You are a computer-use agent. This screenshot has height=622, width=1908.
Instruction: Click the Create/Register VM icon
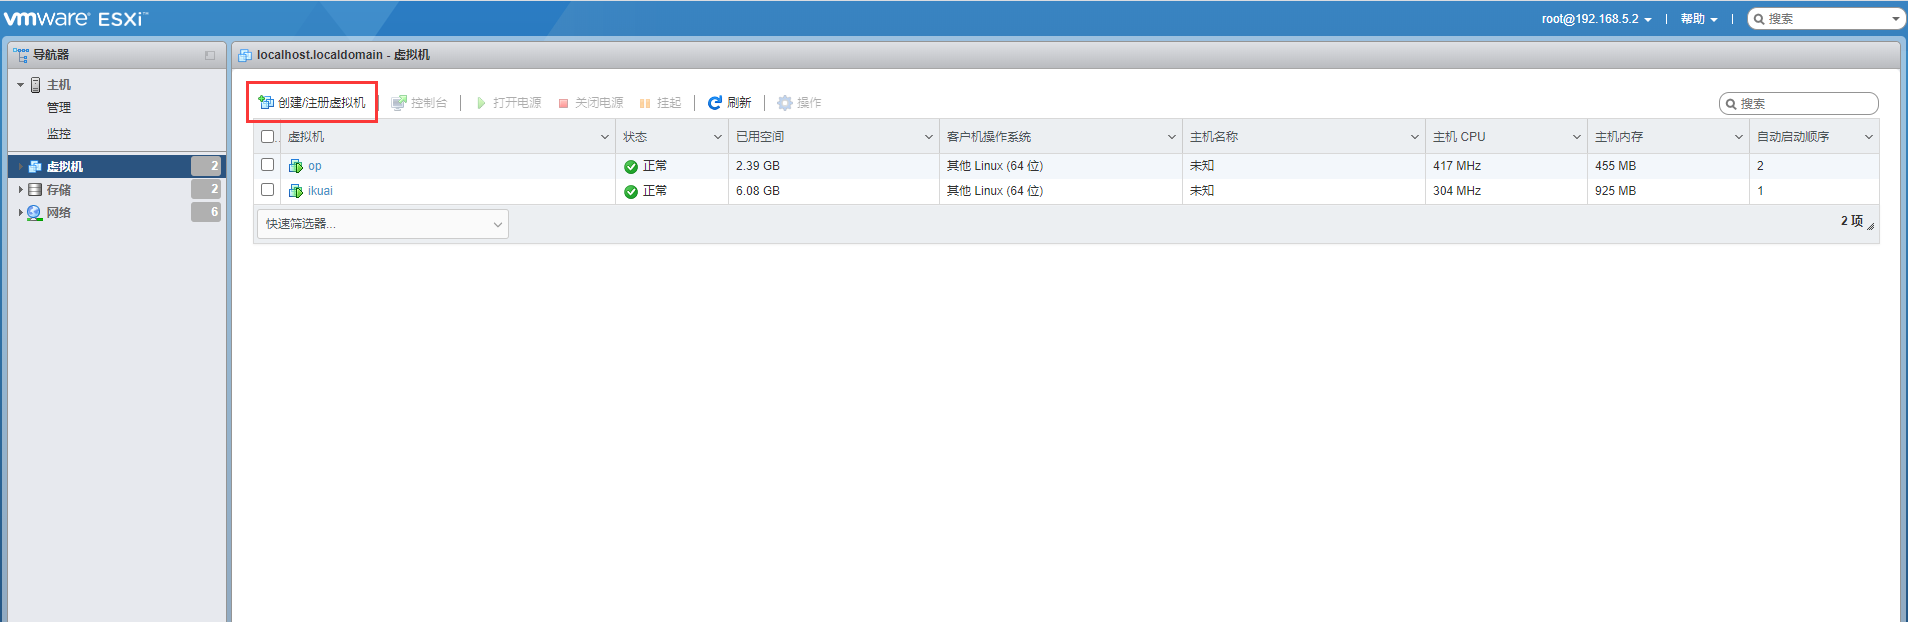tap(266, 103)
